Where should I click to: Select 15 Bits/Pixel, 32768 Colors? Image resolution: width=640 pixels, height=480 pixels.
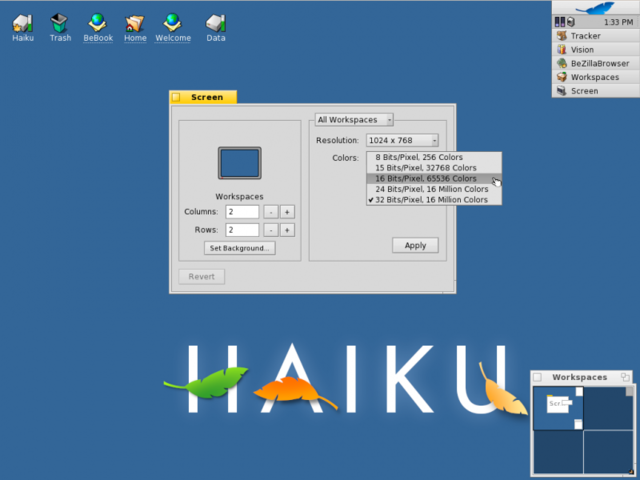[434, 168]
